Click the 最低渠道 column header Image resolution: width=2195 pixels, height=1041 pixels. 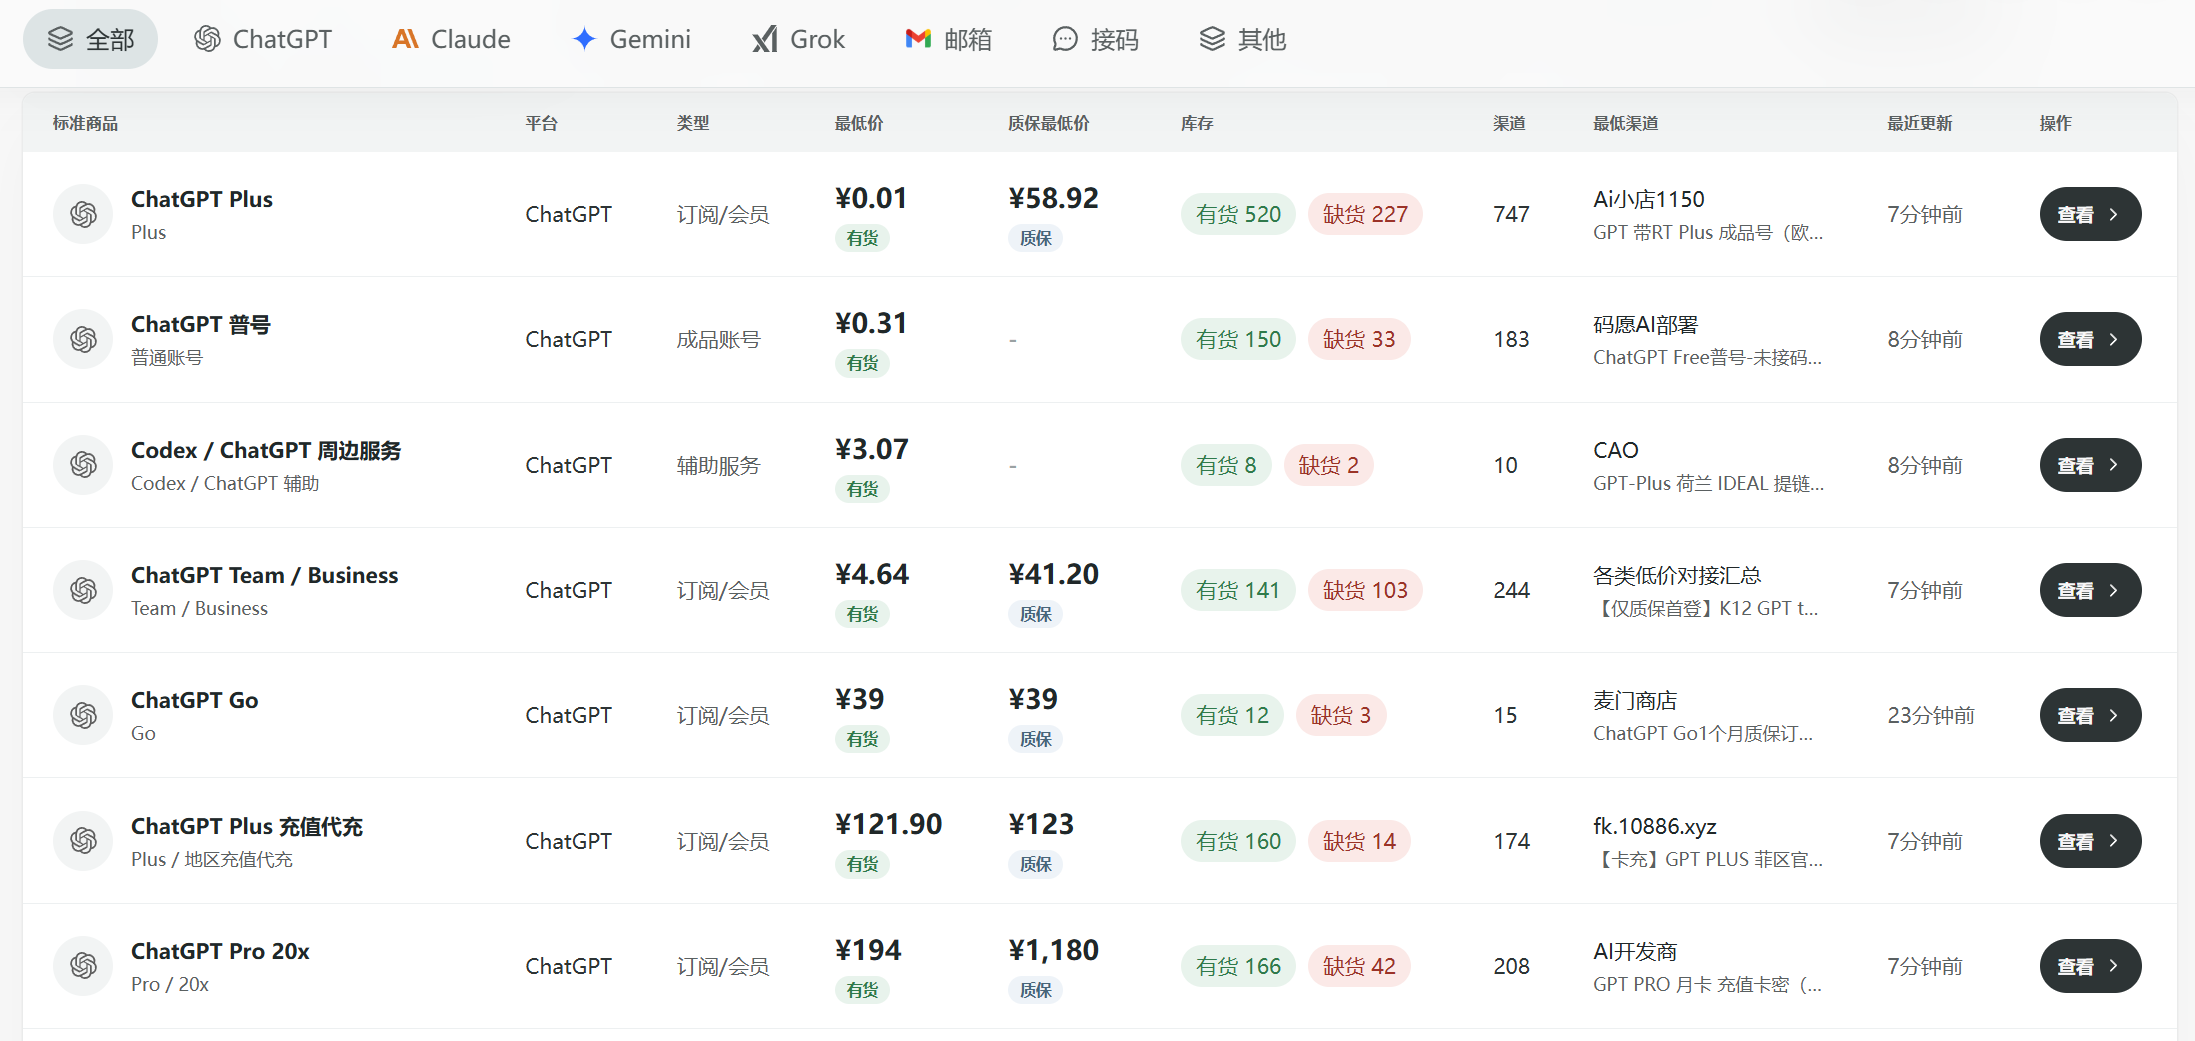1626,123
